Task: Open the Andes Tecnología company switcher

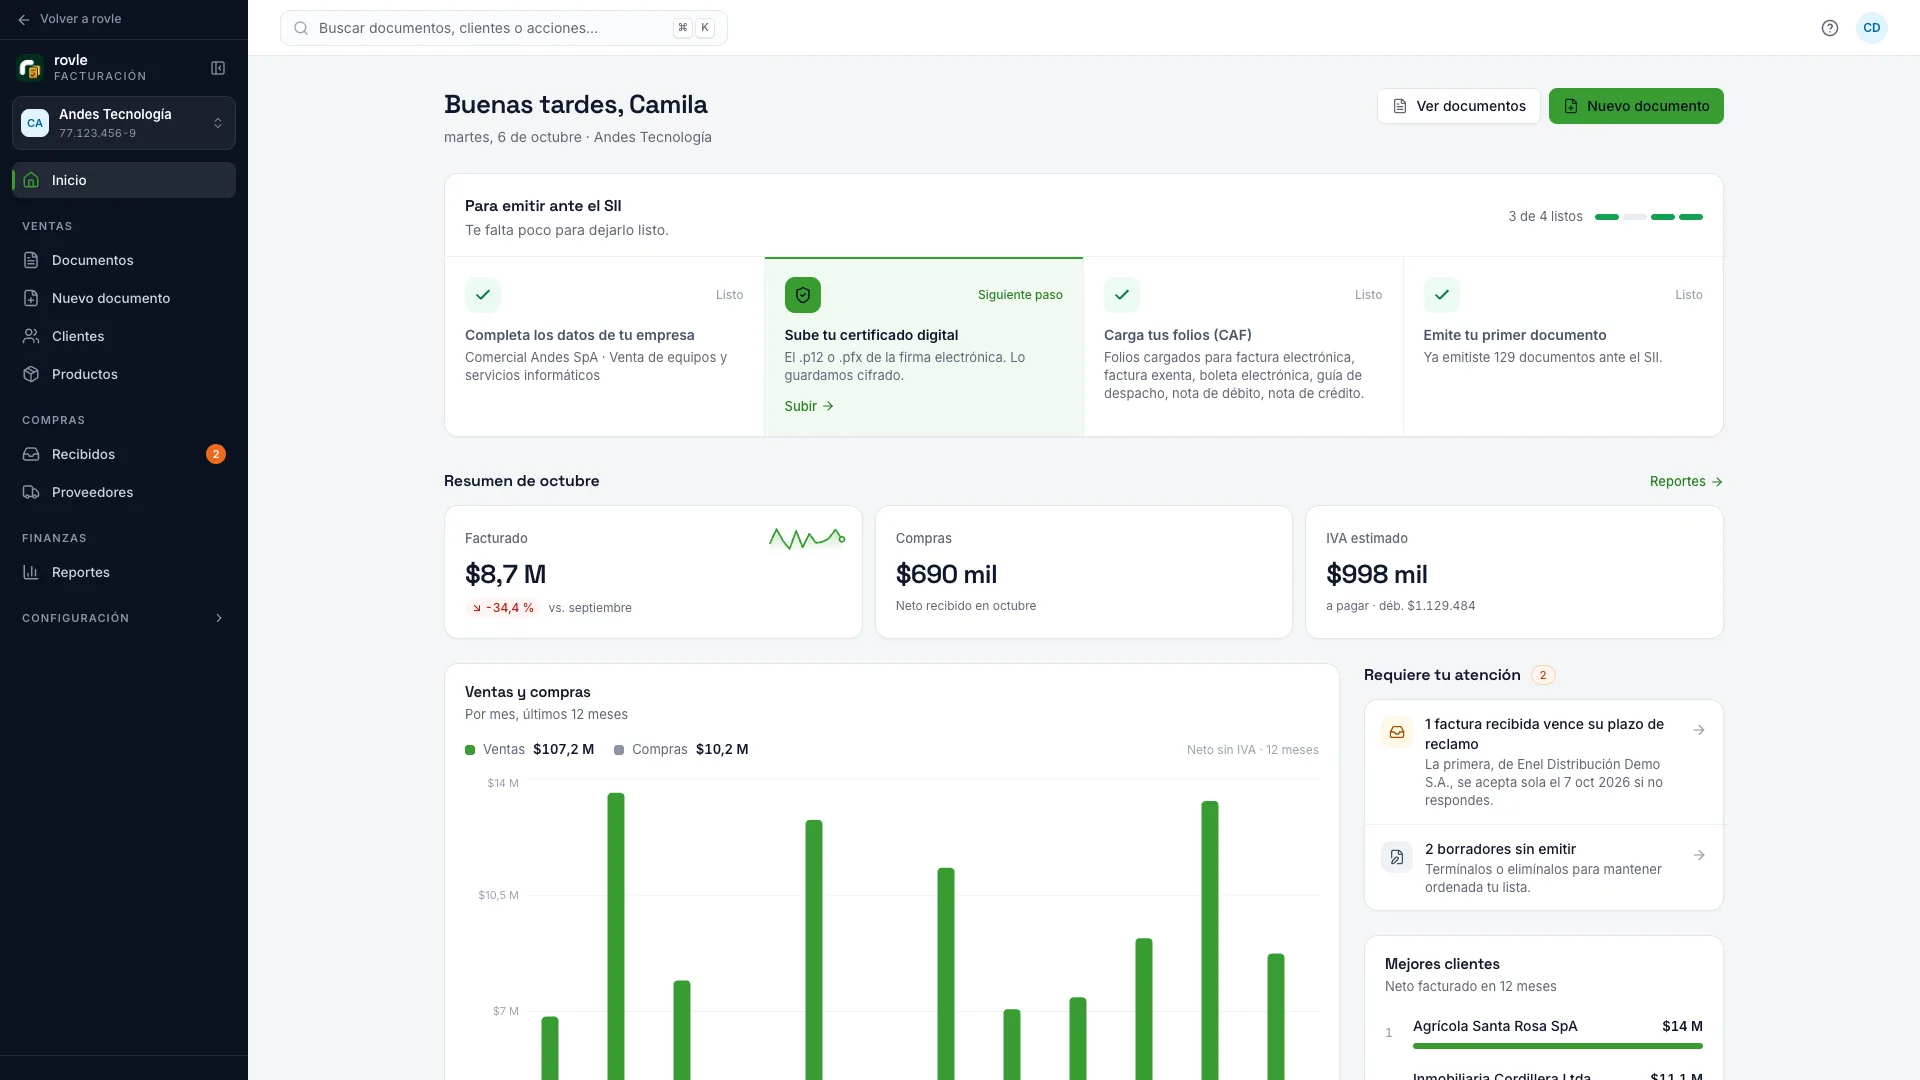Action: (x=124, y=123)
